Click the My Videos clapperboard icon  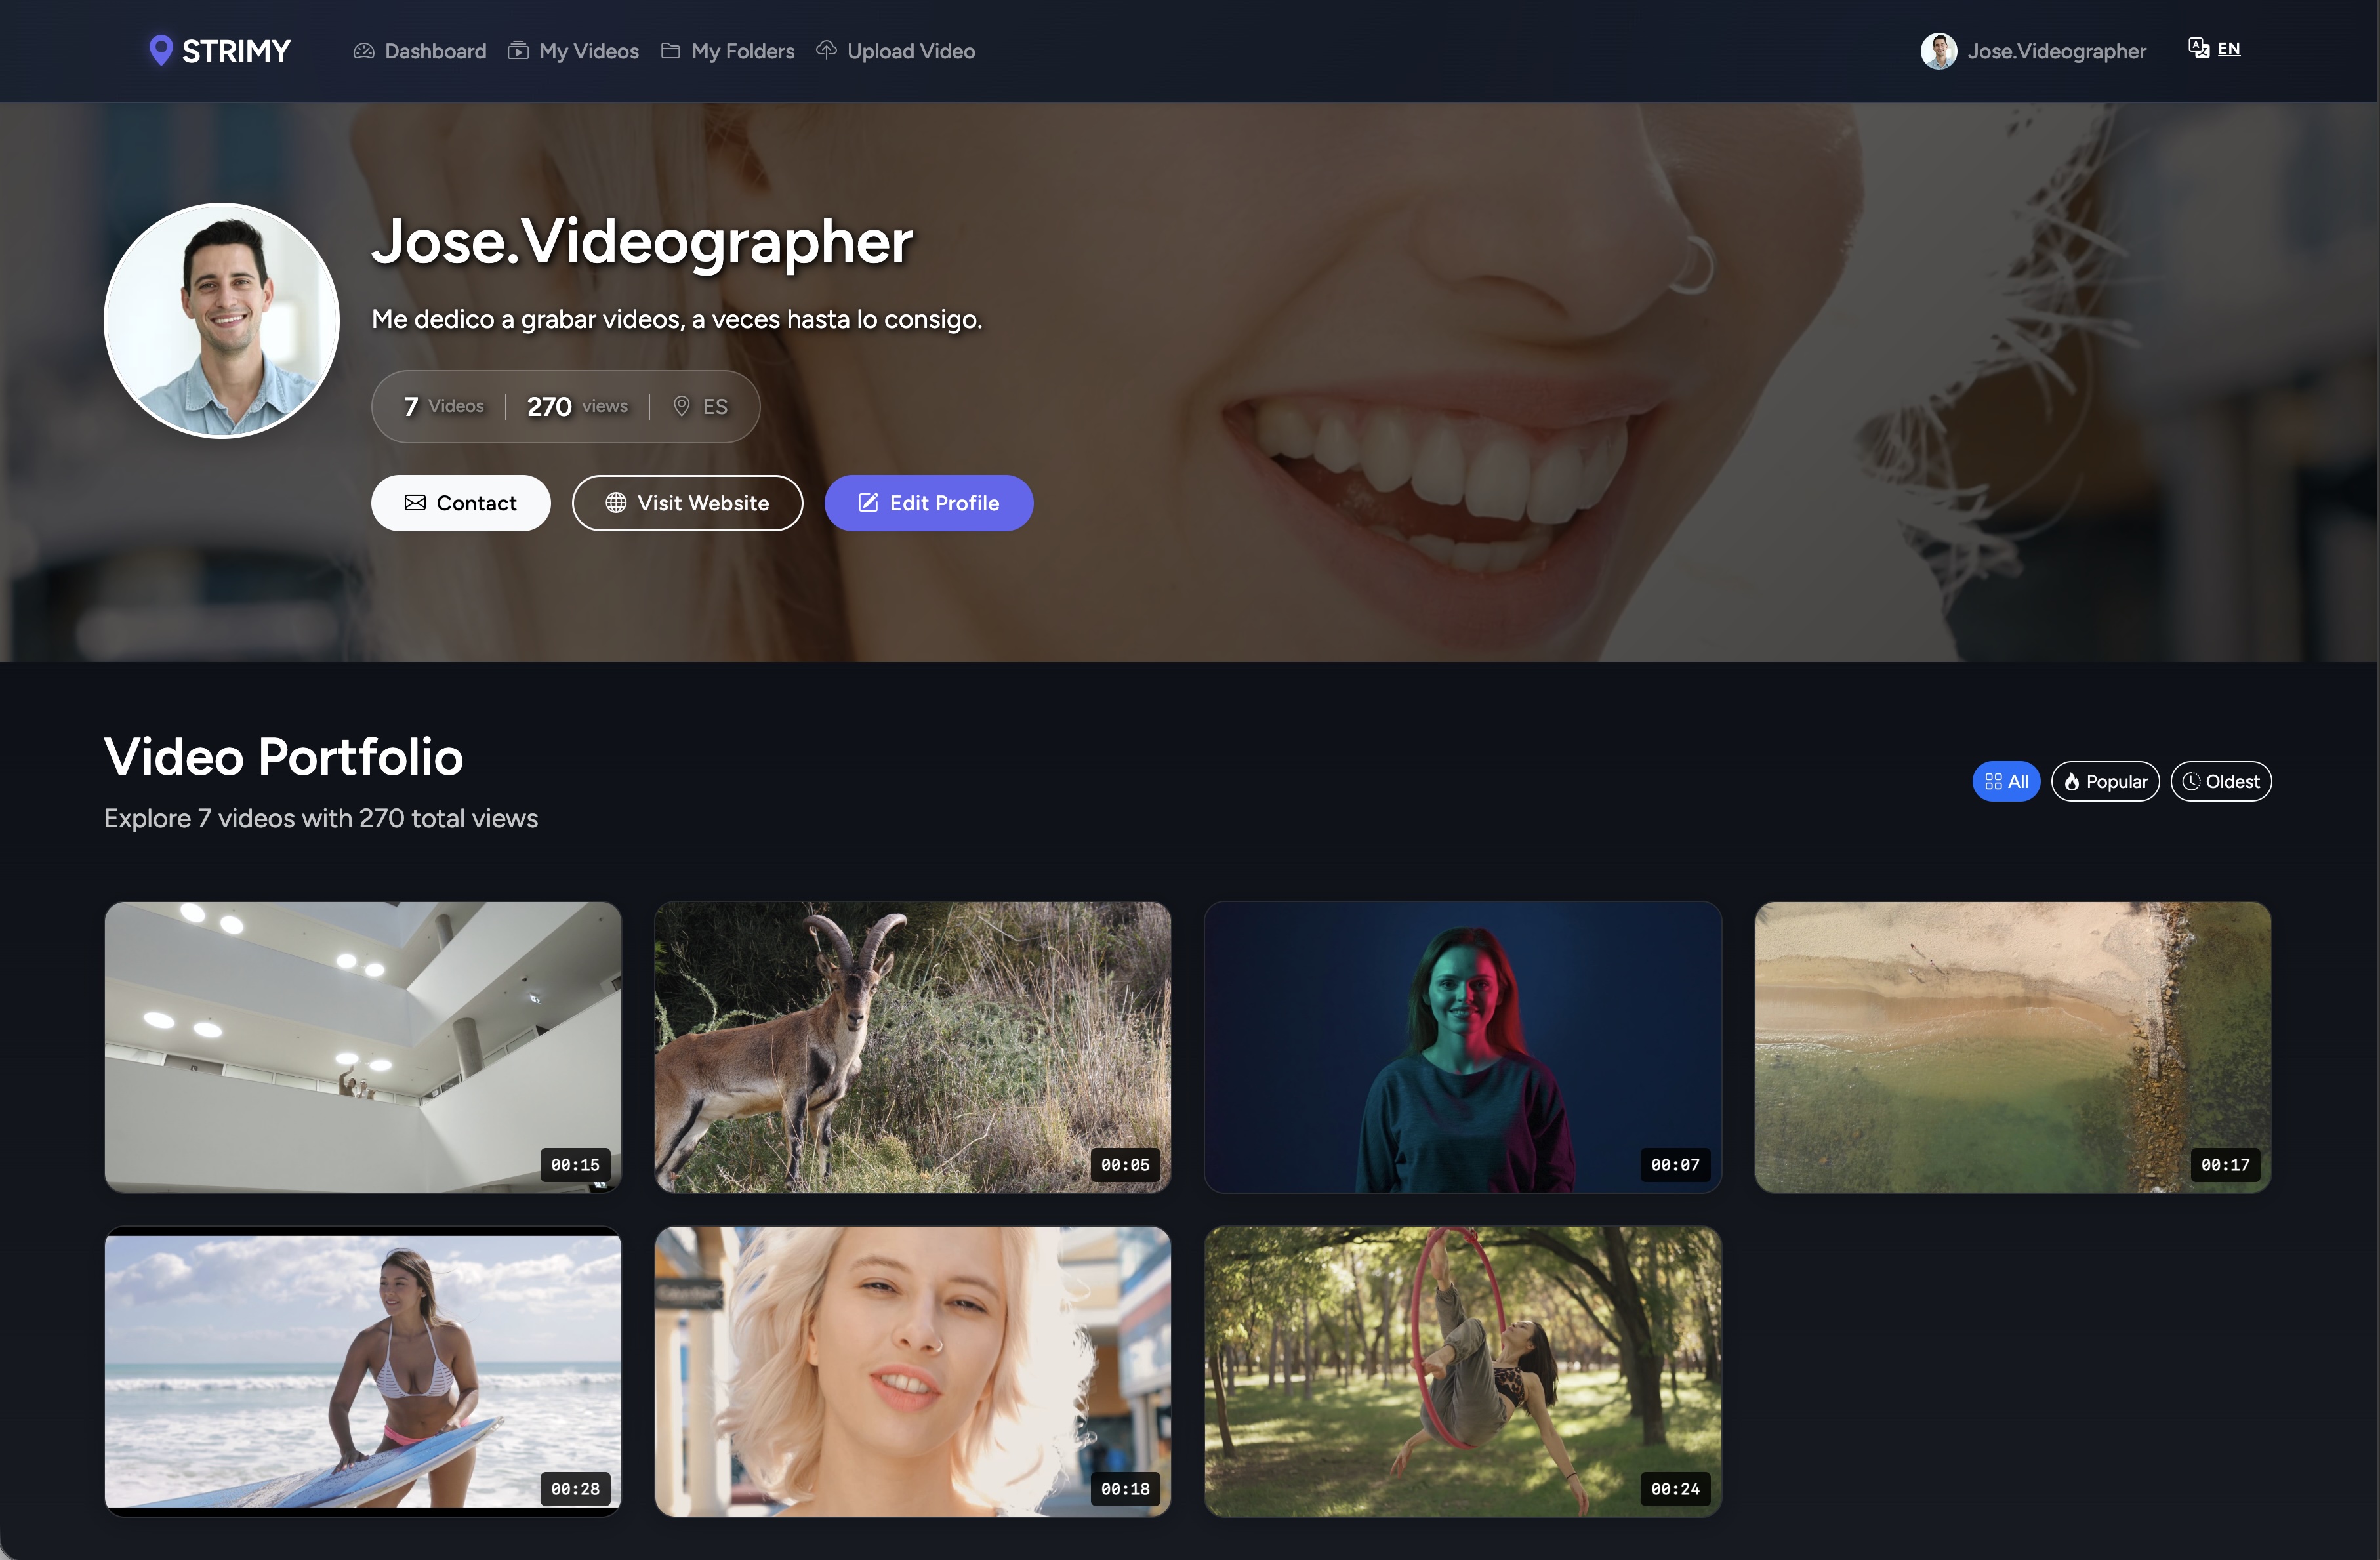coord(518,50)
